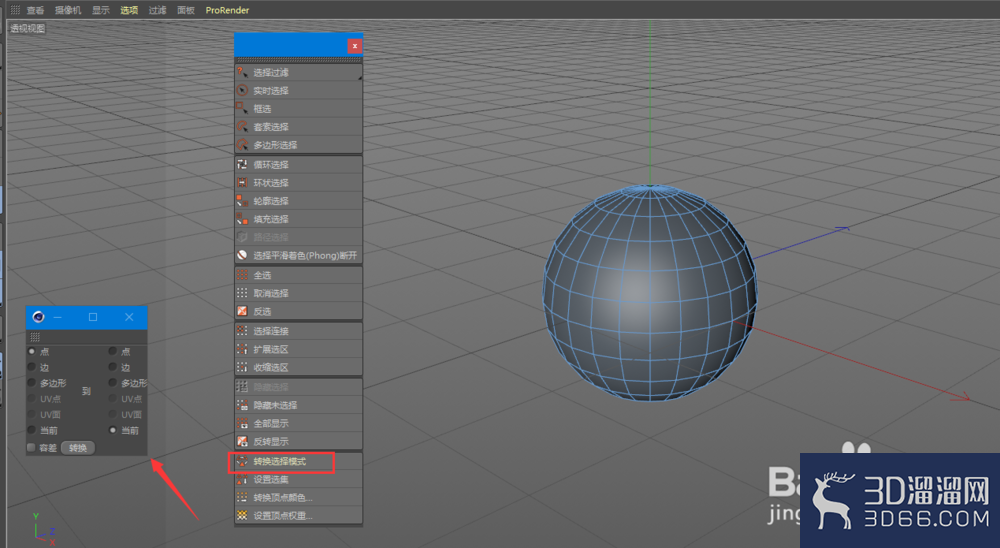Click the Cinema 4D logo in dialog title bar
Image resolution: width=1000 pixels, height=548 pixels.
pyautogui.click(x=38, y=317)
